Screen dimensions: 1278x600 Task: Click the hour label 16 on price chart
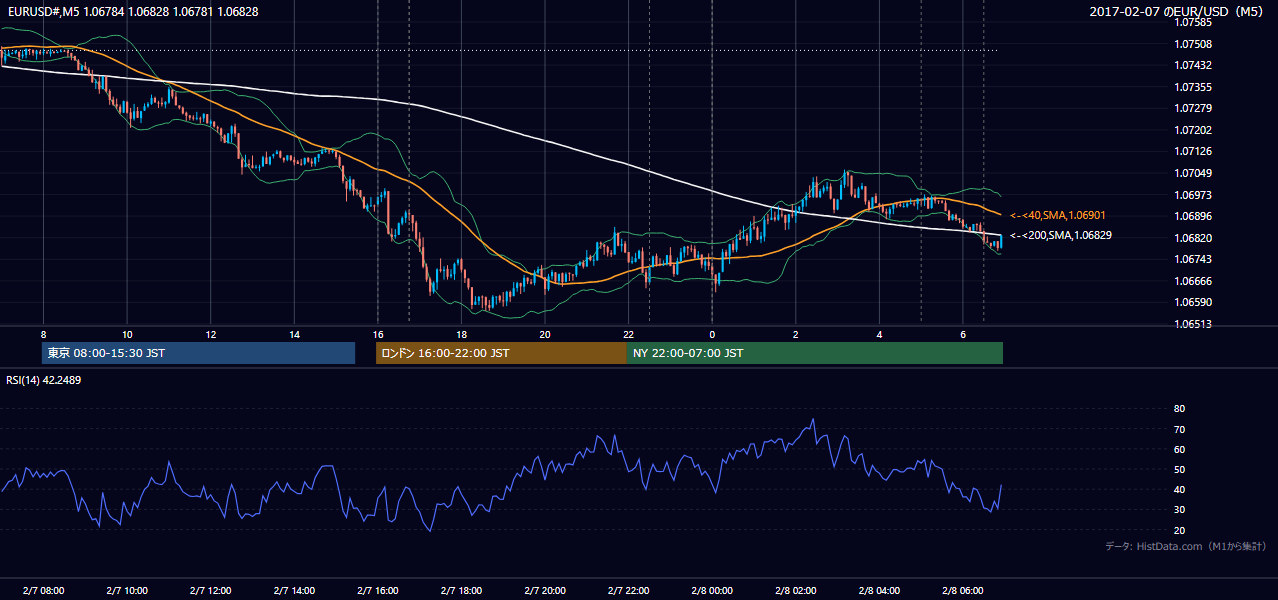click(378, 334)
